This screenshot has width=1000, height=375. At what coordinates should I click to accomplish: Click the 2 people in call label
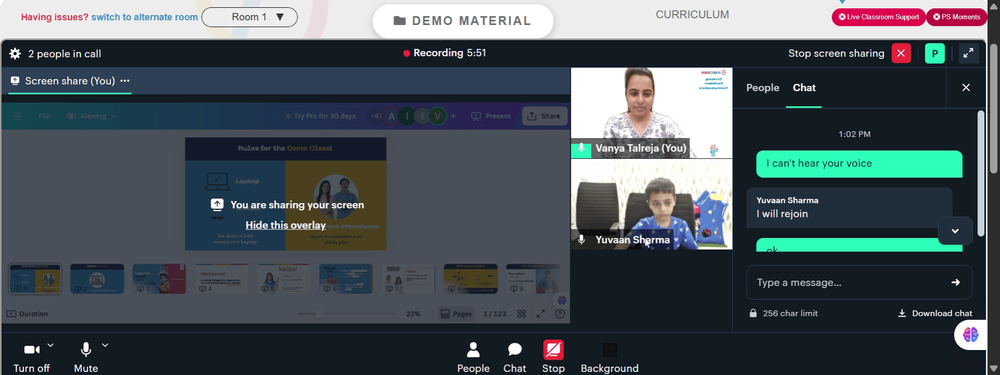64,54
